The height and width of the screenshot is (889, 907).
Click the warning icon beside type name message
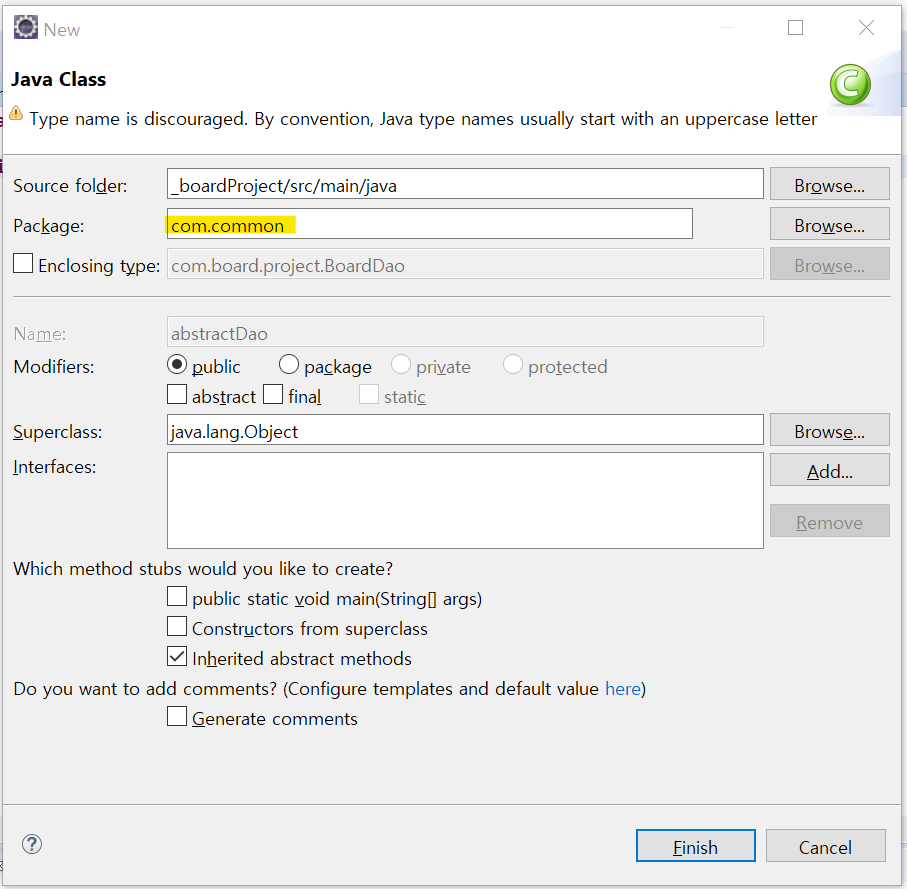[x=16, y=113]
